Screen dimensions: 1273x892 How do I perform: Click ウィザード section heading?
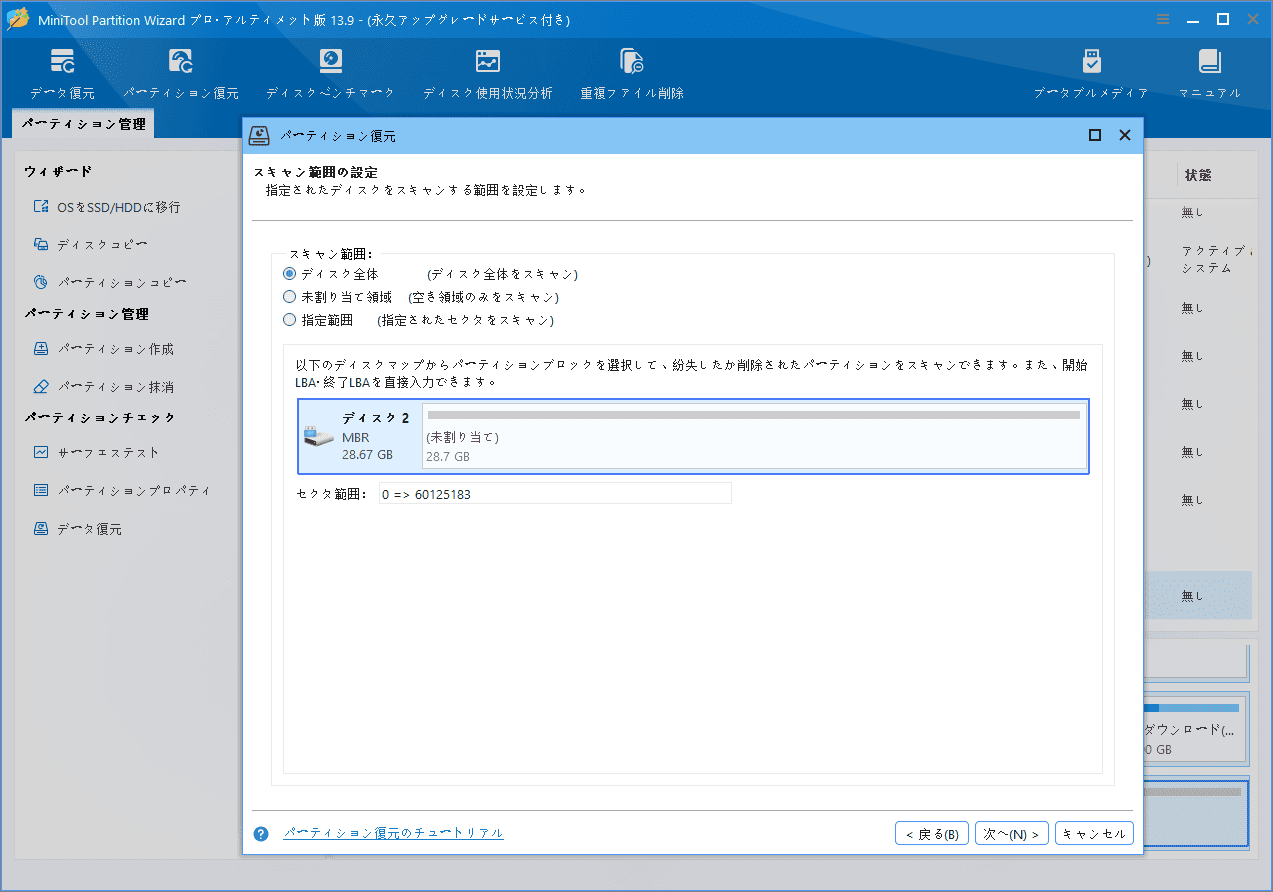click(x=58, y=172)
